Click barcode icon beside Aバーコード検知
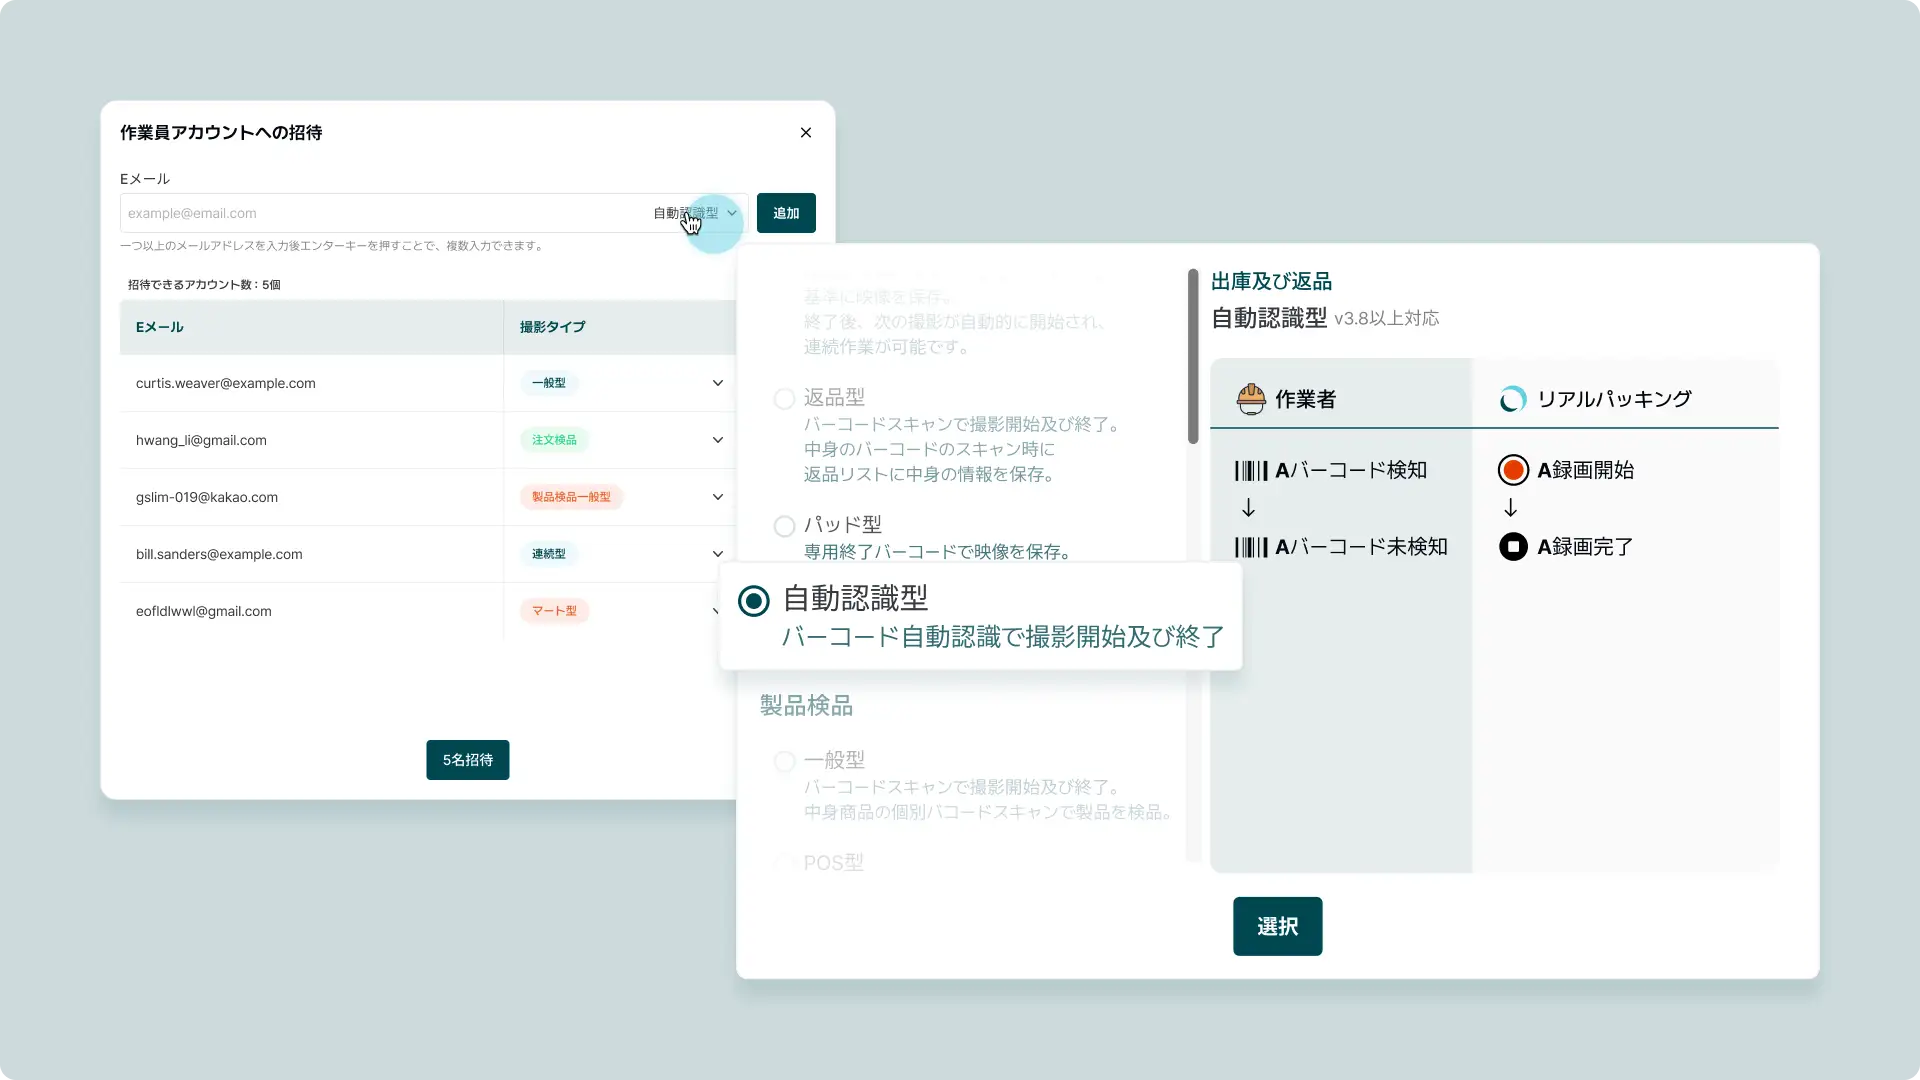 1250,470
